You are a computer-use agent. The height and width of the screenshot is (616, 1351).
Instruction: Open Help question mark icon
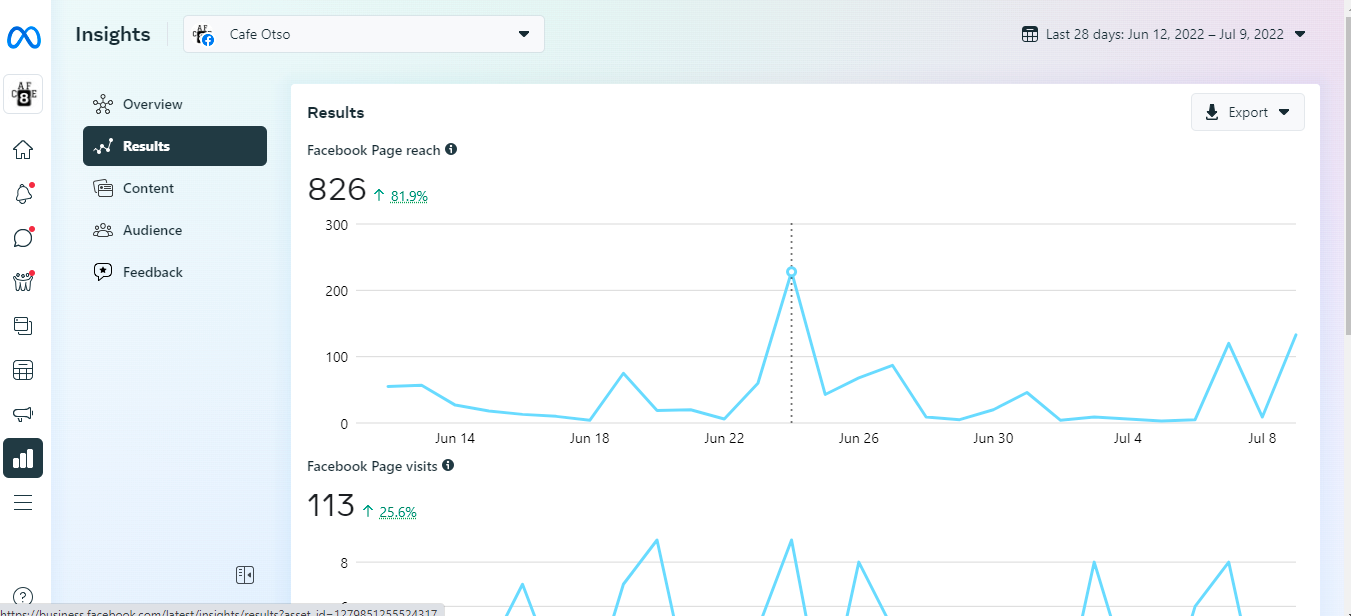(23, 596)
